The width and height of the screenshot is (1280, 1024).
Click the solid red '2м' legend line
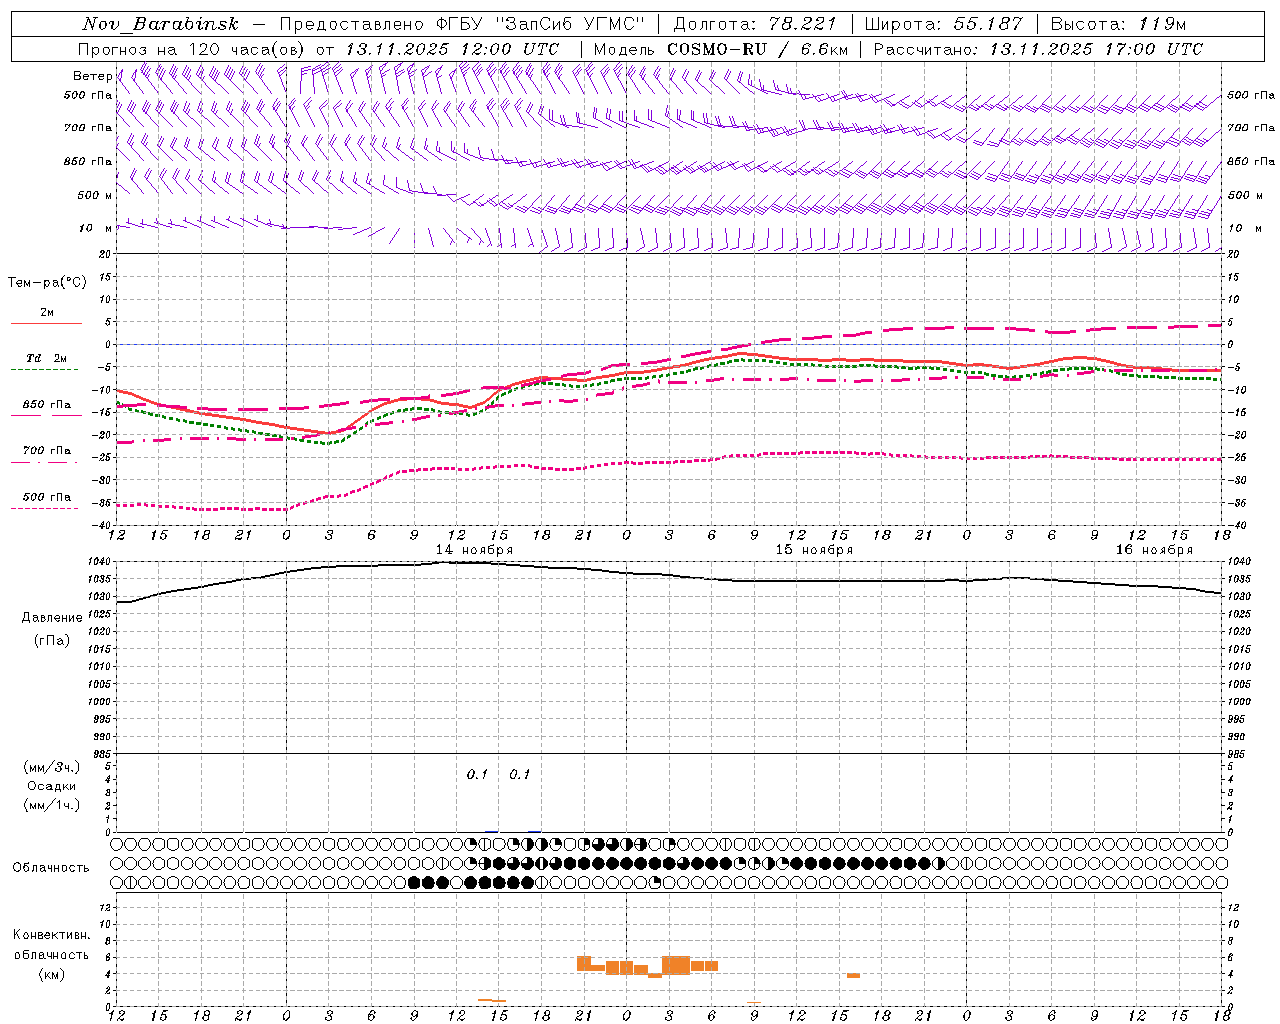[x=46, y=323]
